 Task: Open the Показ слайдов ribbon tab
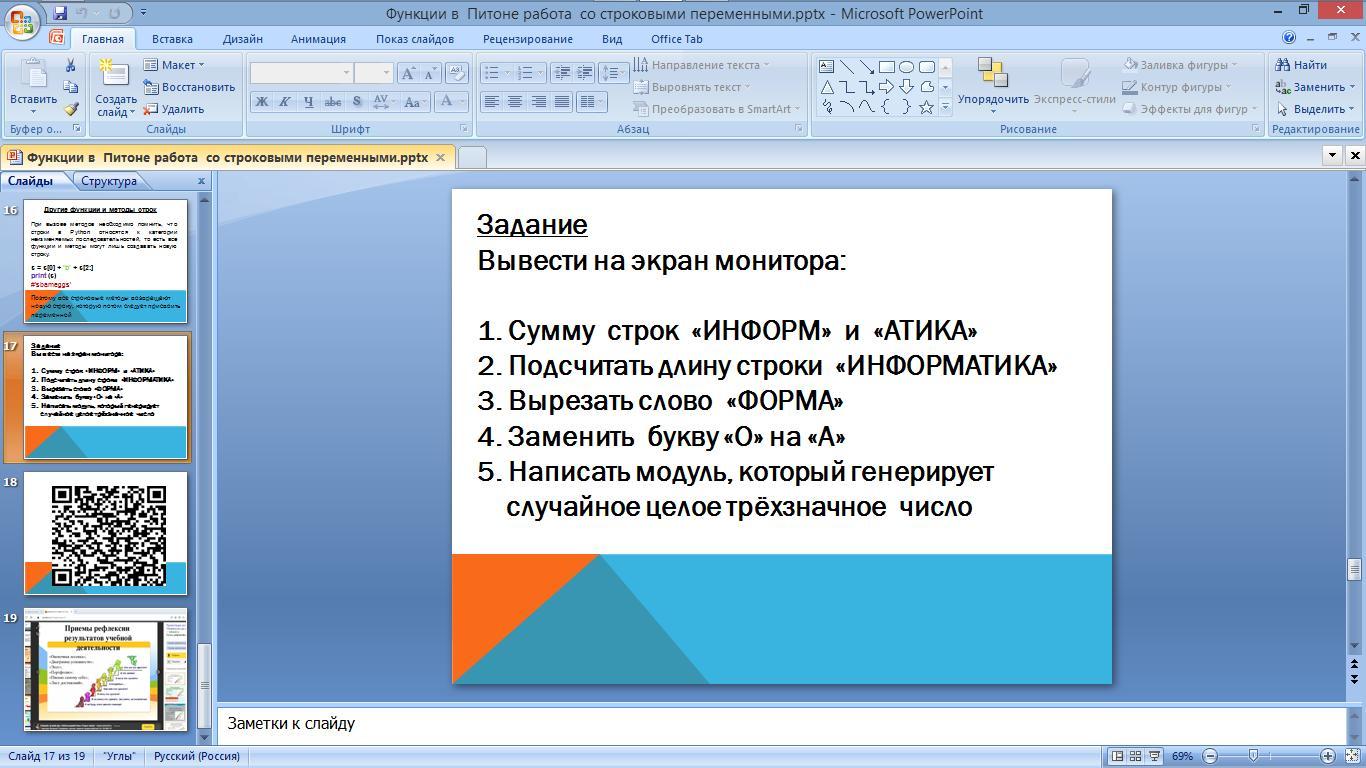coord(415,39)
